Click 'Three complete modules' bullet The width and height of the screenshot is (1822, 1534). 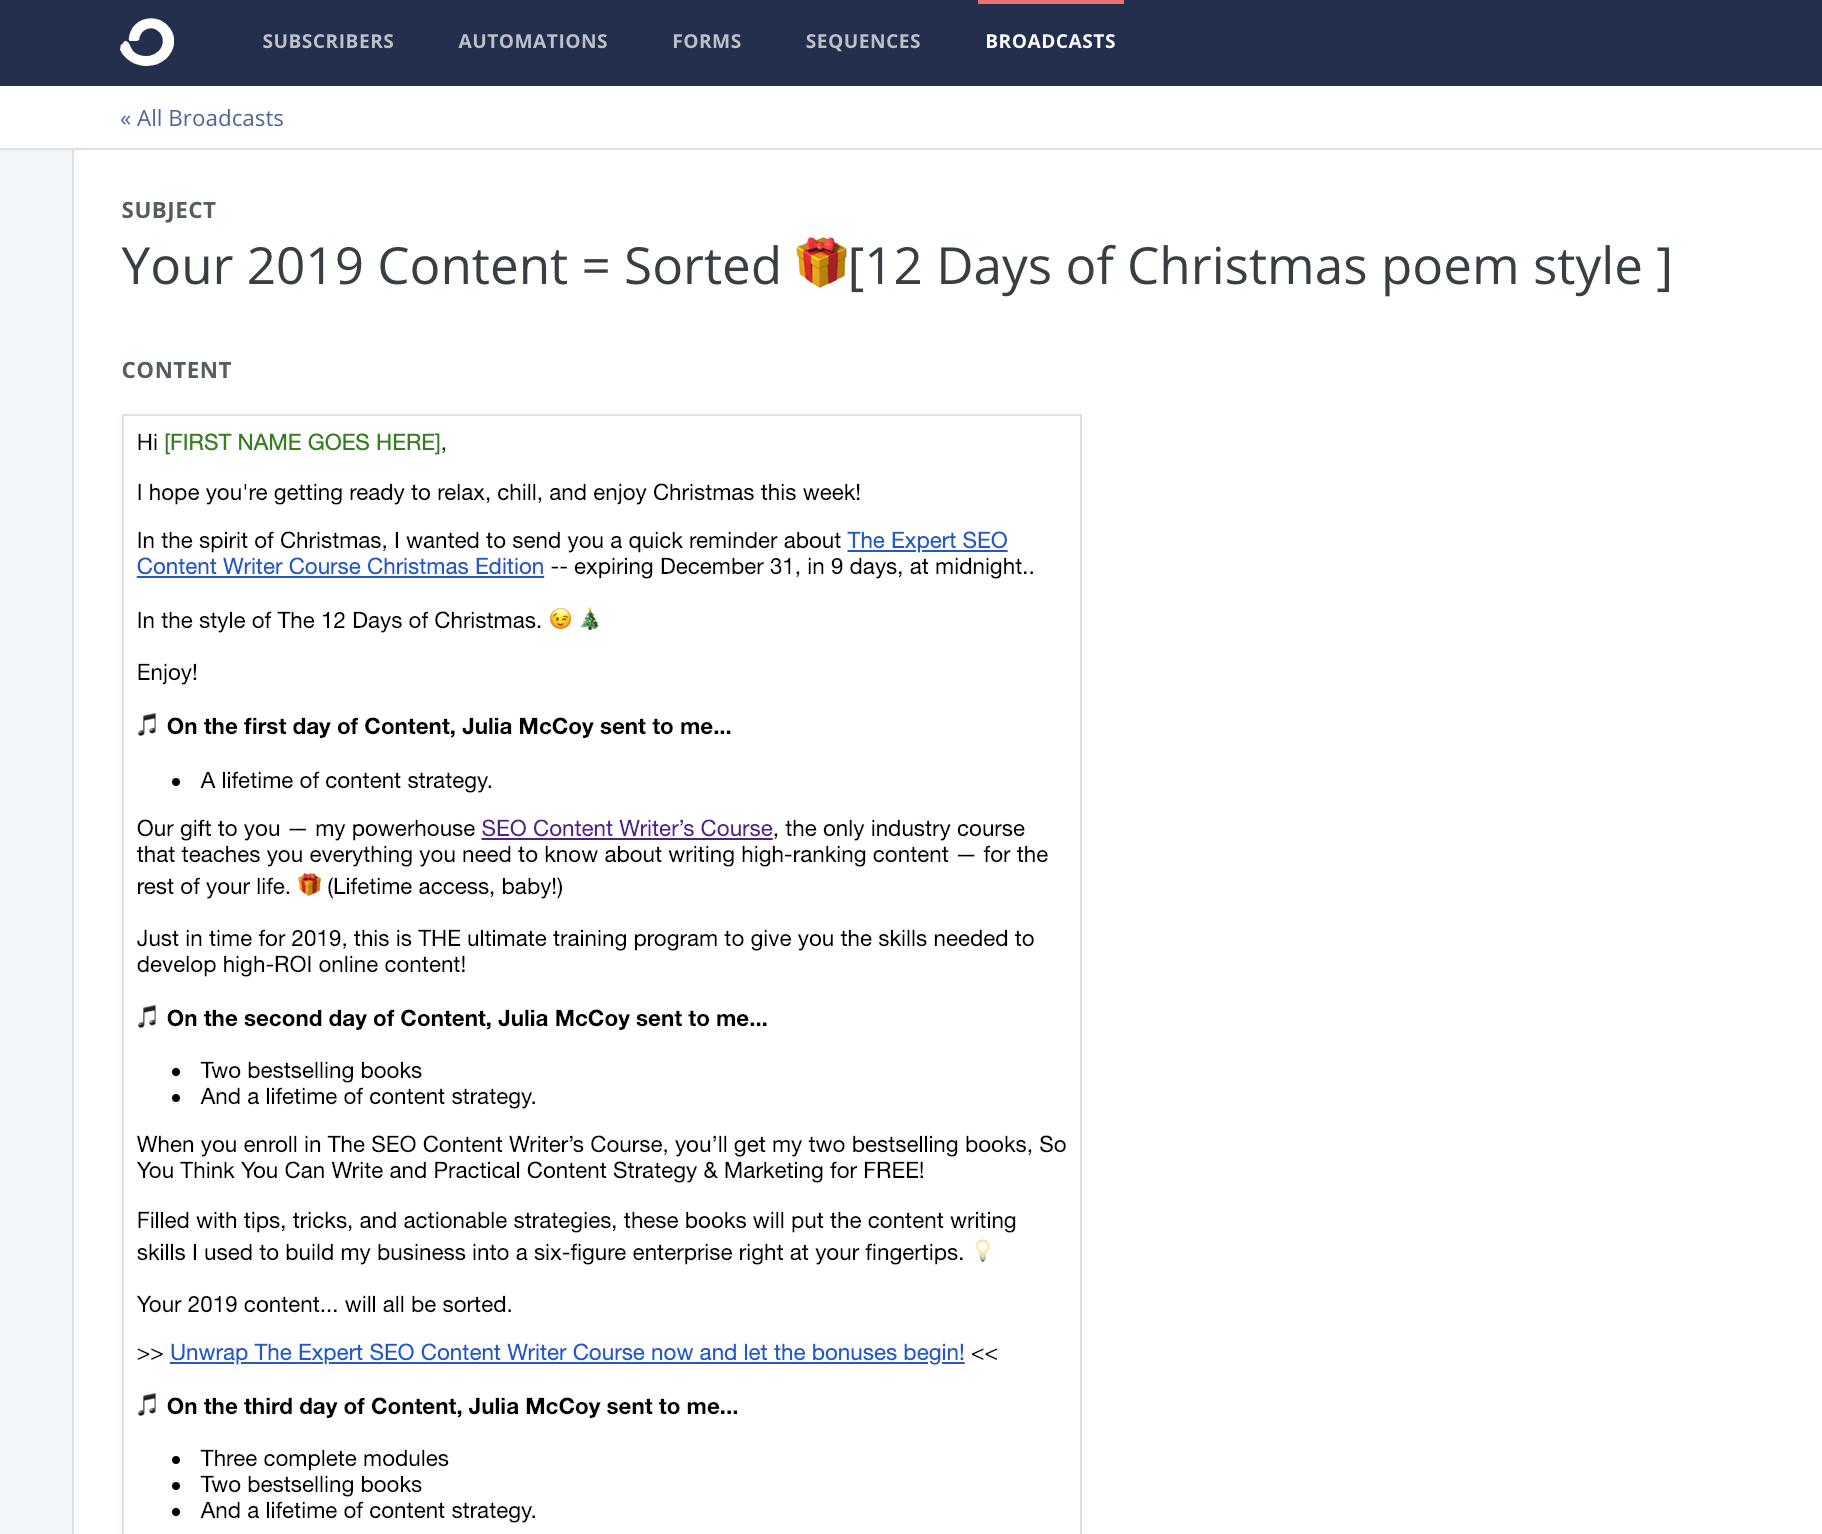(x=324, y=1458)
